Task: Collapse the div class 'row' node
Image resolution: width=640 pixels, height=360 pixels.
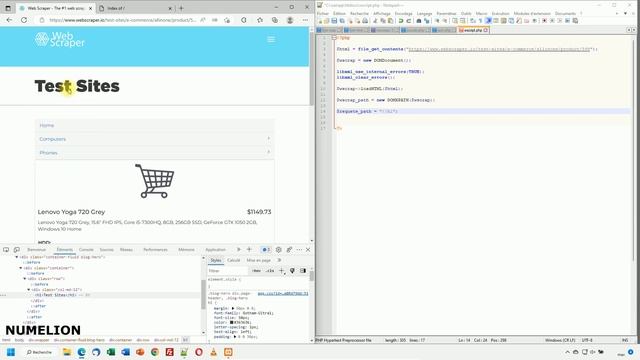Action: (x=25, y=279)
